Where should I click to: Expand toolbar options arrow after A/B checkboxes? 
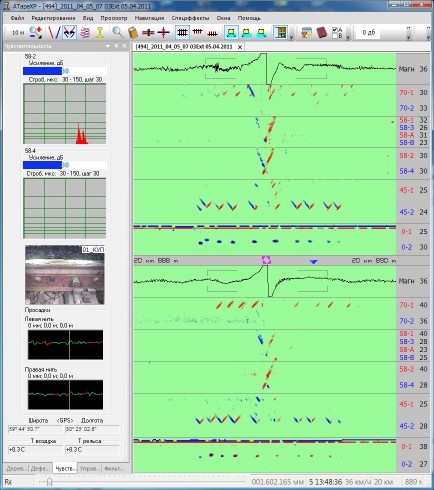click(x=349, y=37)
